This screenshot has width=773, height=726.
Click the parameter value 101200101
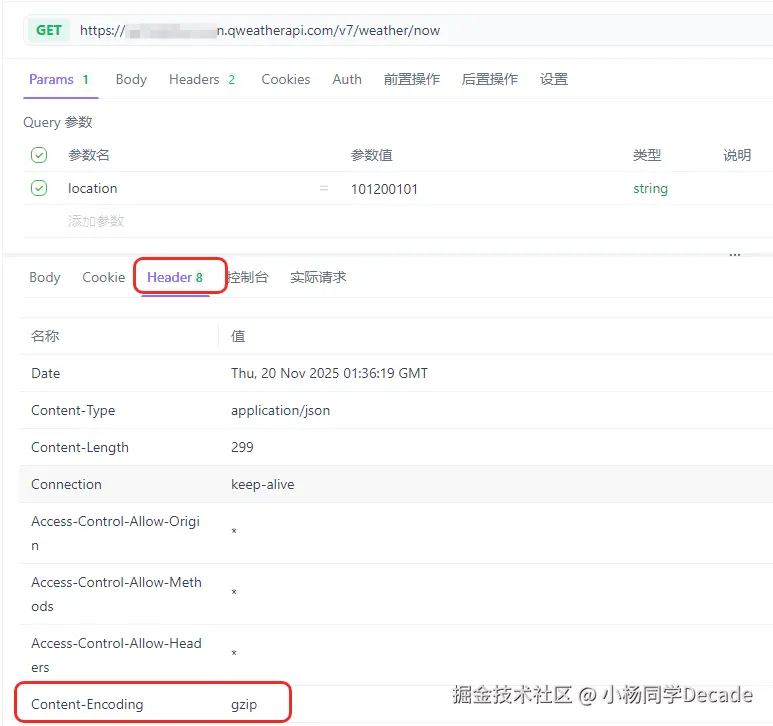384,189
